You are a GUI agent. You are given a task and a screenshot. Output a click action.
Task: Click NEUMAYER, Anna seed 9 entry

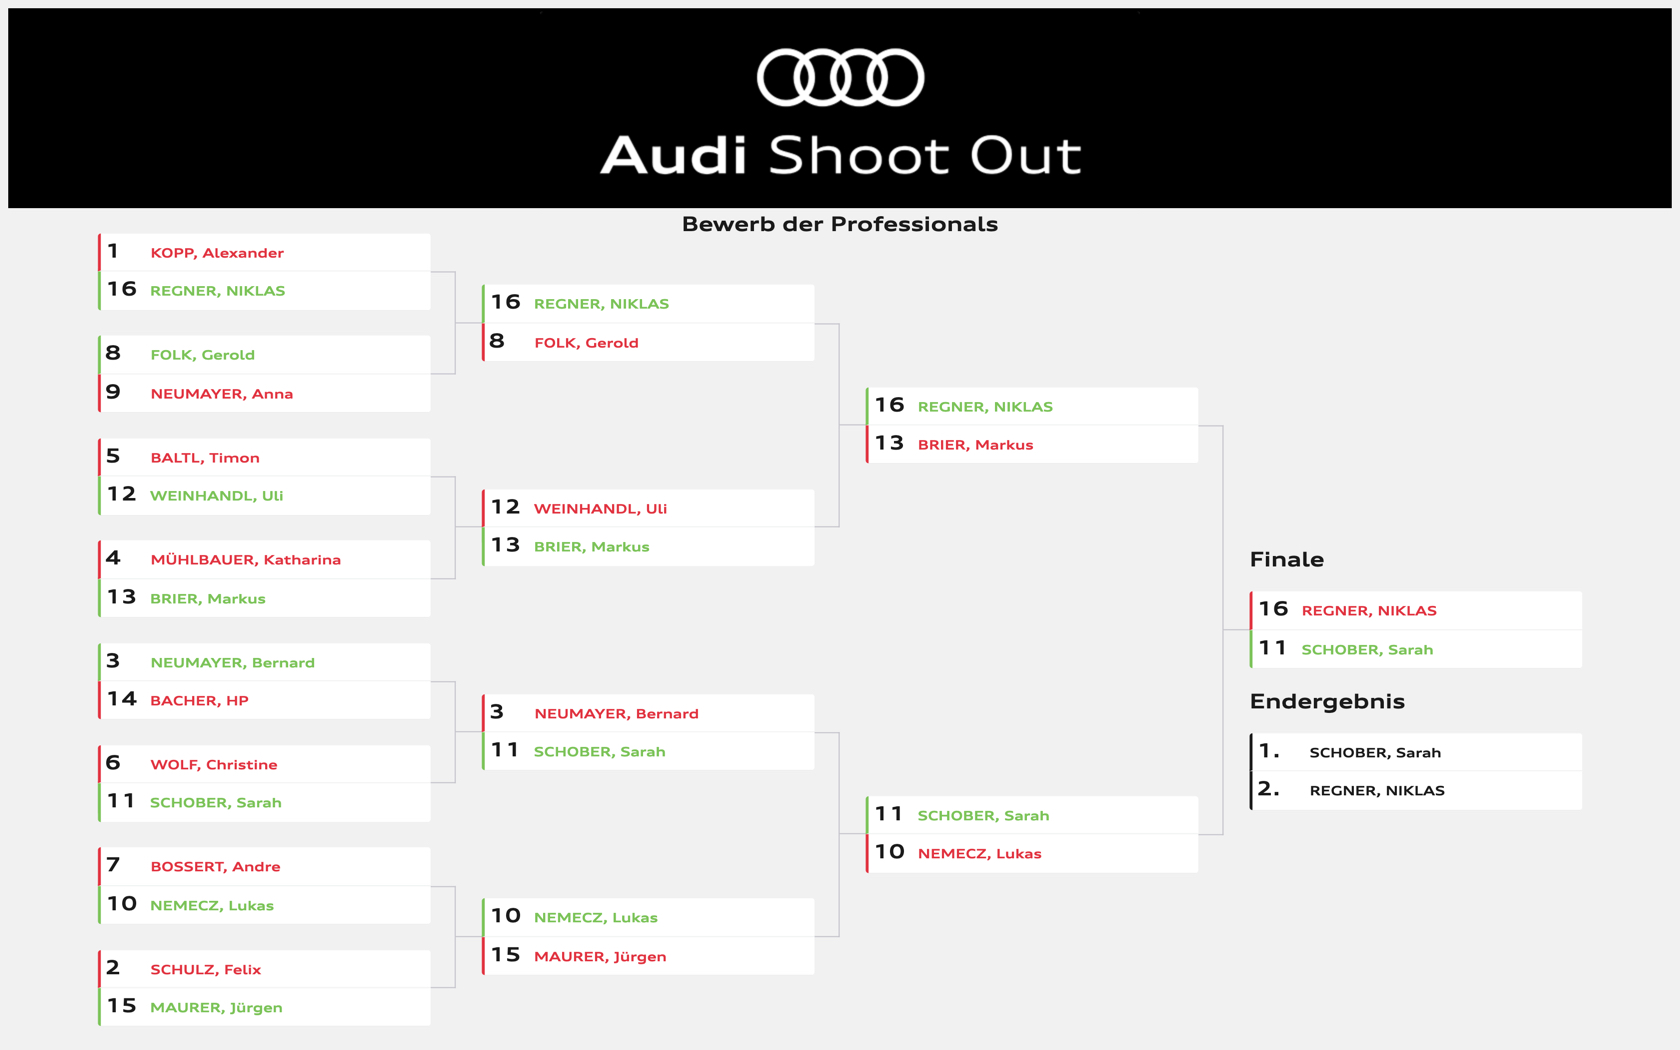264,394
